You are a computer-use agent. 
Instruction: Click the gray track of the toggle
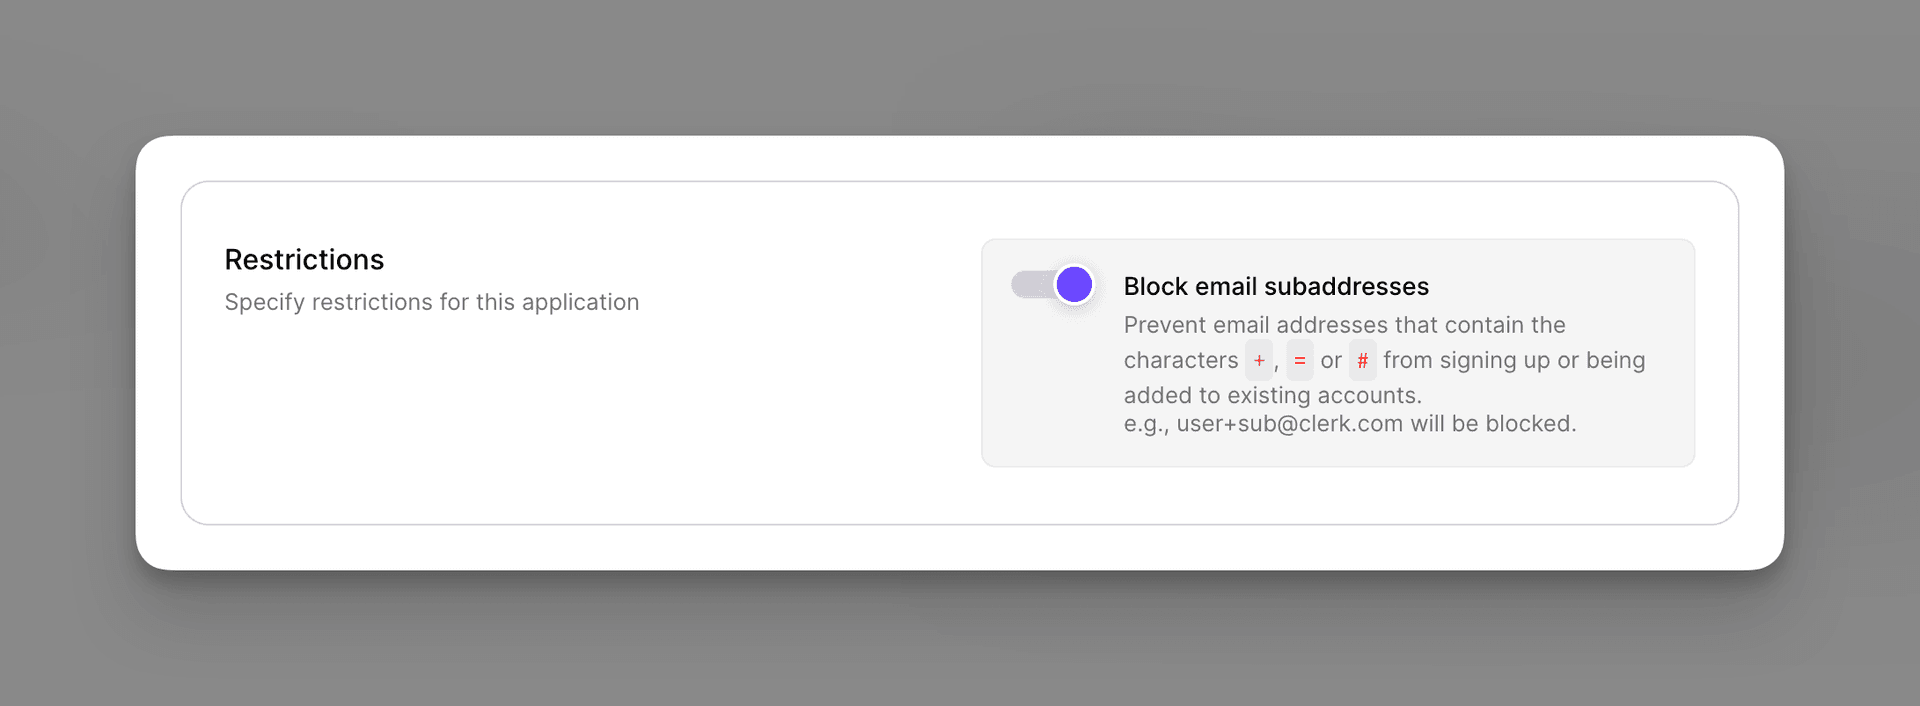[1028, 285]
